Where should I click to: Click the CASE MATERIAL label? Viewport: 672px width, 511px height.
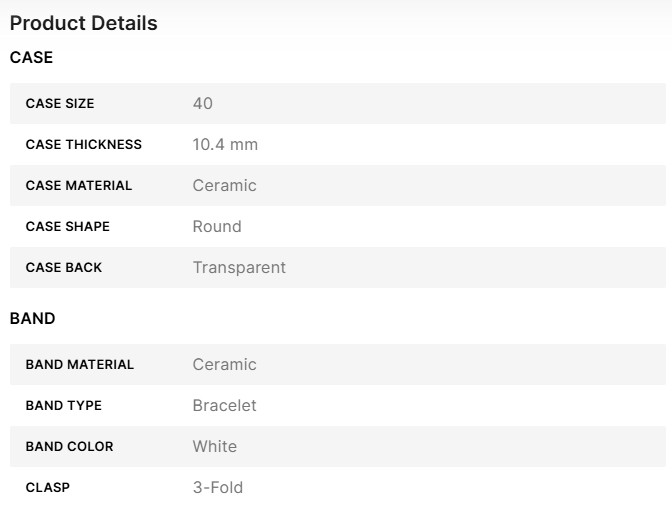79,186
